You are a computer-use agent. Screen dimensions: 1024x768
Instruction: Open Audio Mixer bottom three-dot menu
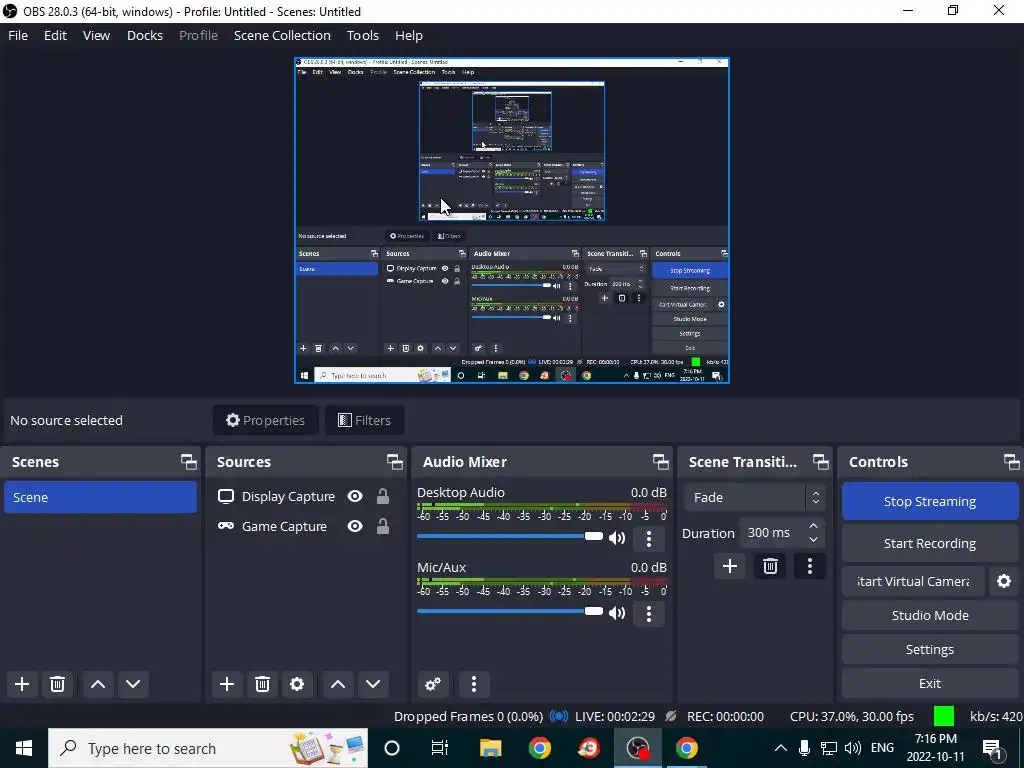pyautogui.click(x=474, y=684)
